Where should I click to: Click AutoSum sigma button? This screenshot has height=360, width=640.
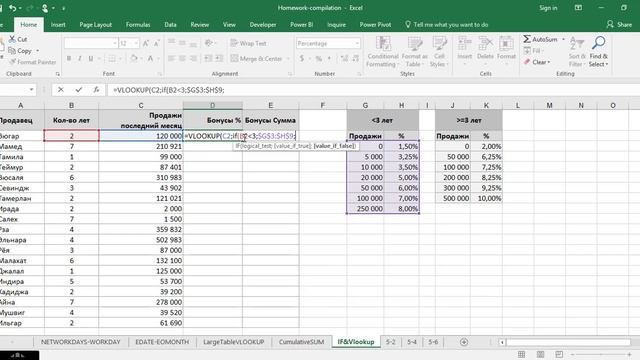point(540,39)
